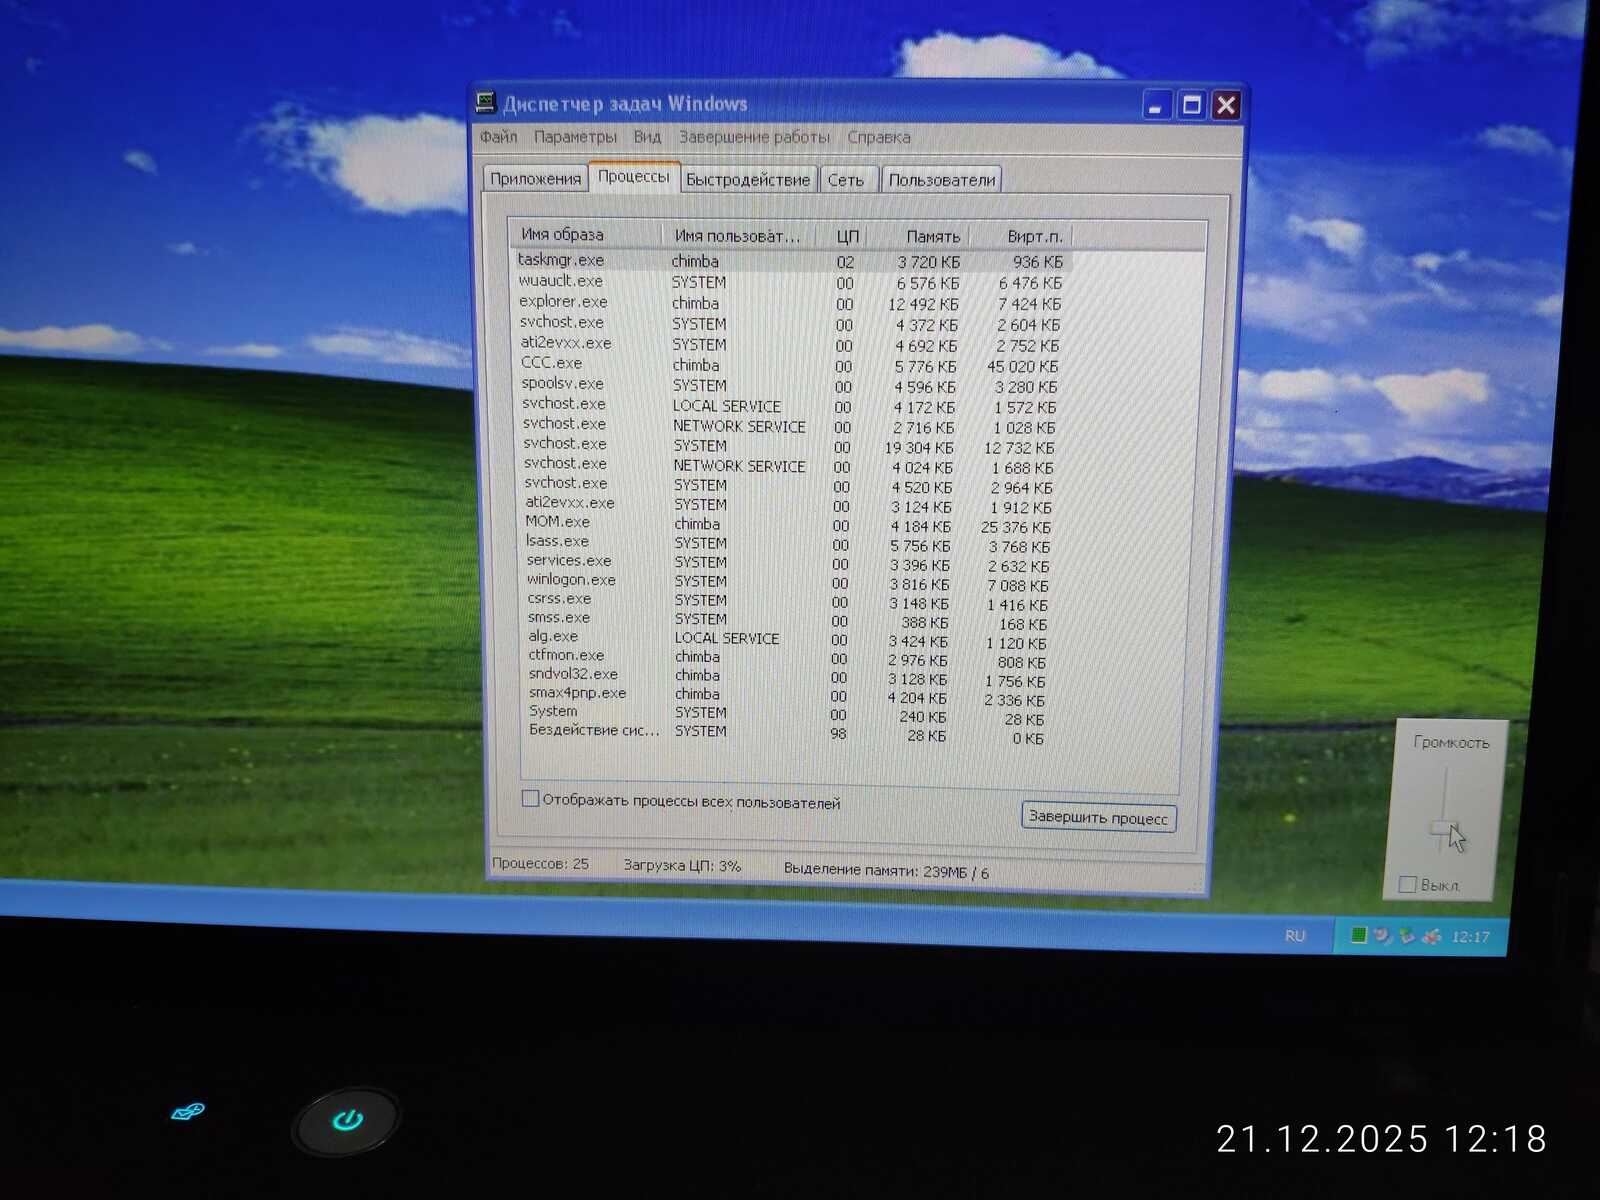
Task: Select the explorer.exe process
Action: click(790, 303)
